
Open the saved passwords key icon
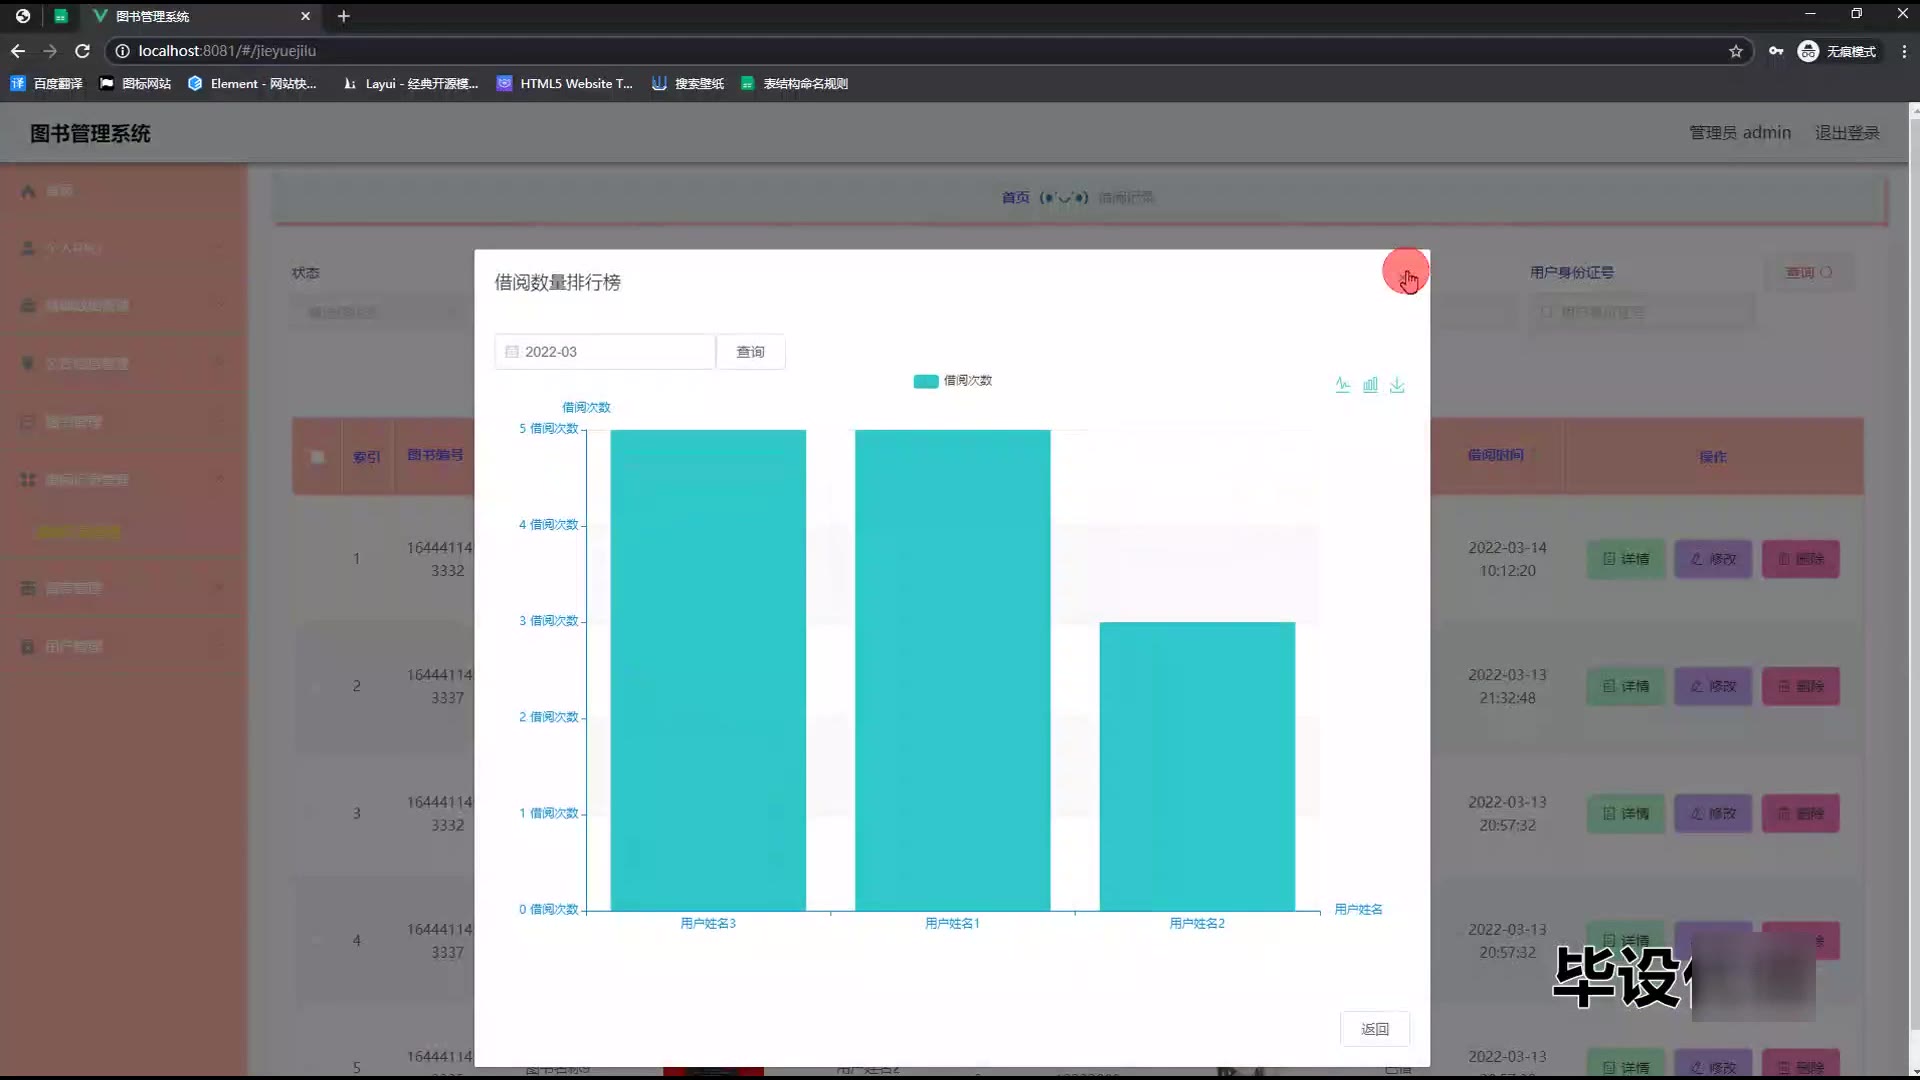tap(1776, 51)
